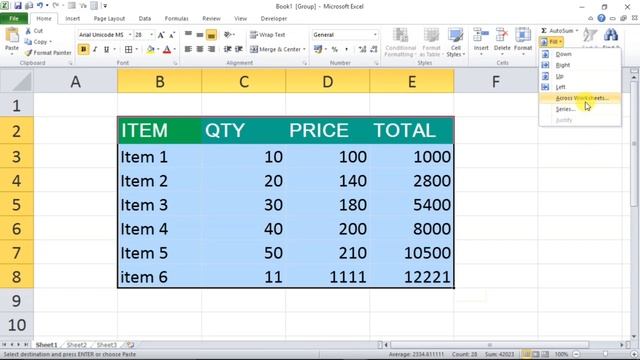Switch to the Formulas ribbon tab
Screen dimensions: 640x360
[176, 18]
